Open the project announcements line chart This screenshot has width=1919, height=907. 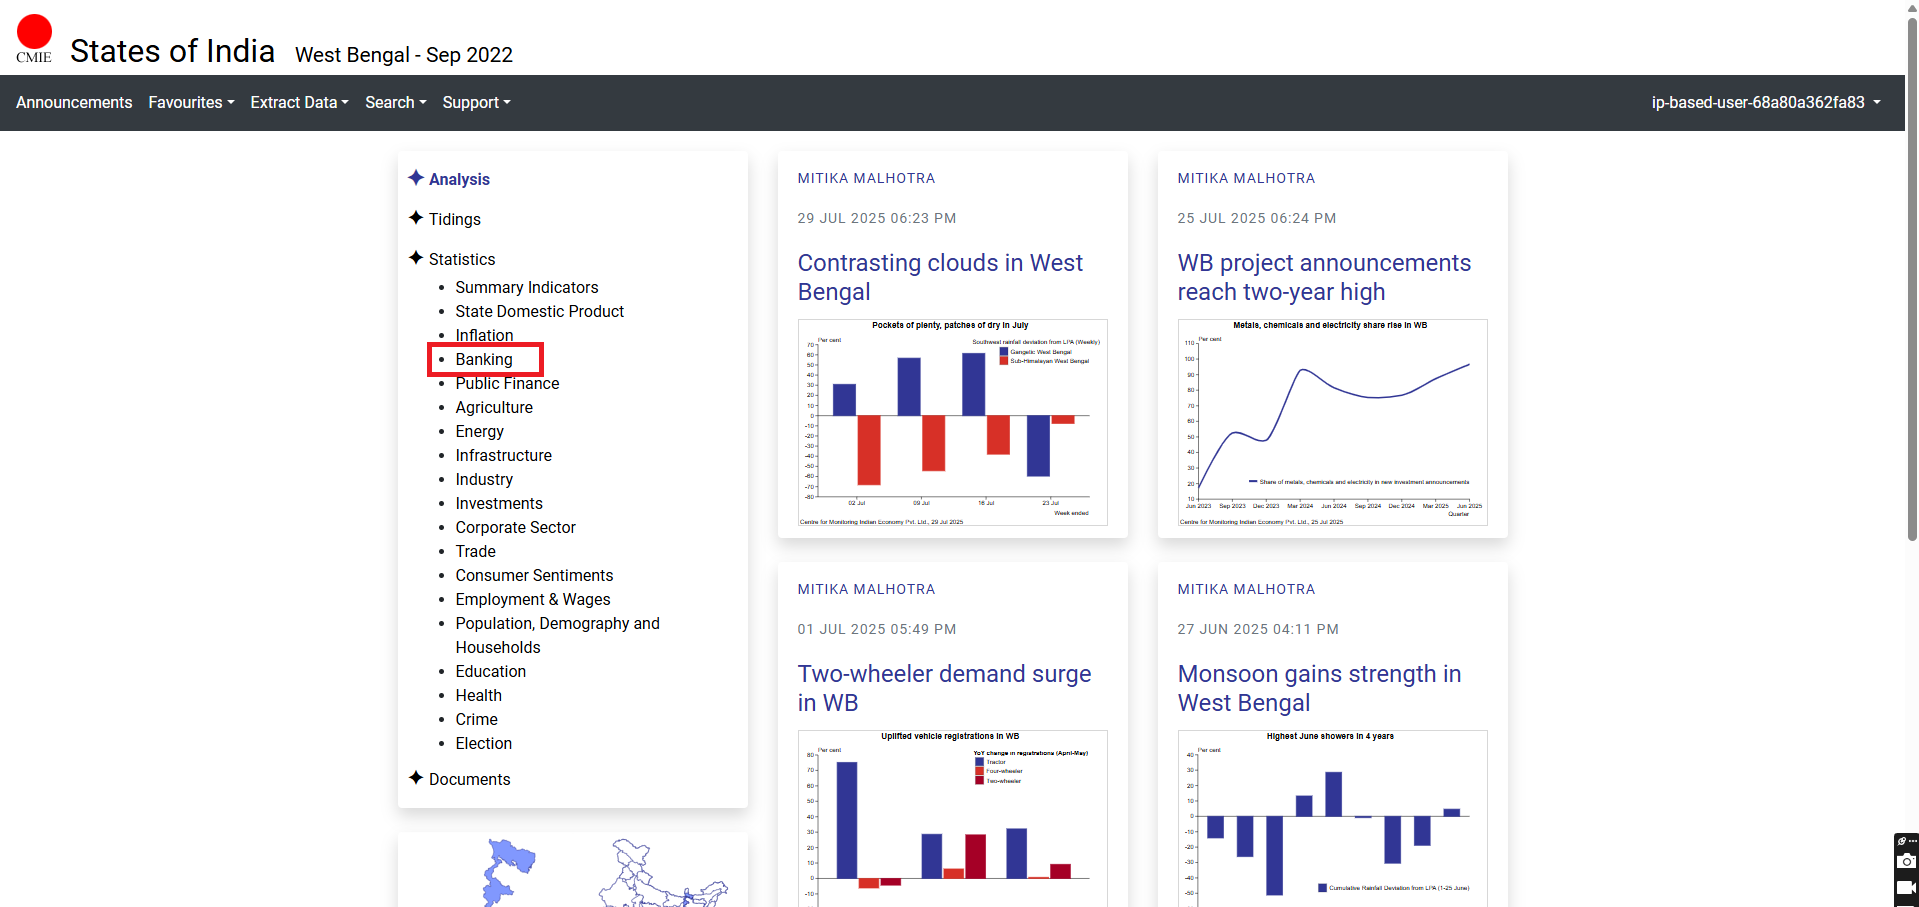click(x=1332, y=422)
